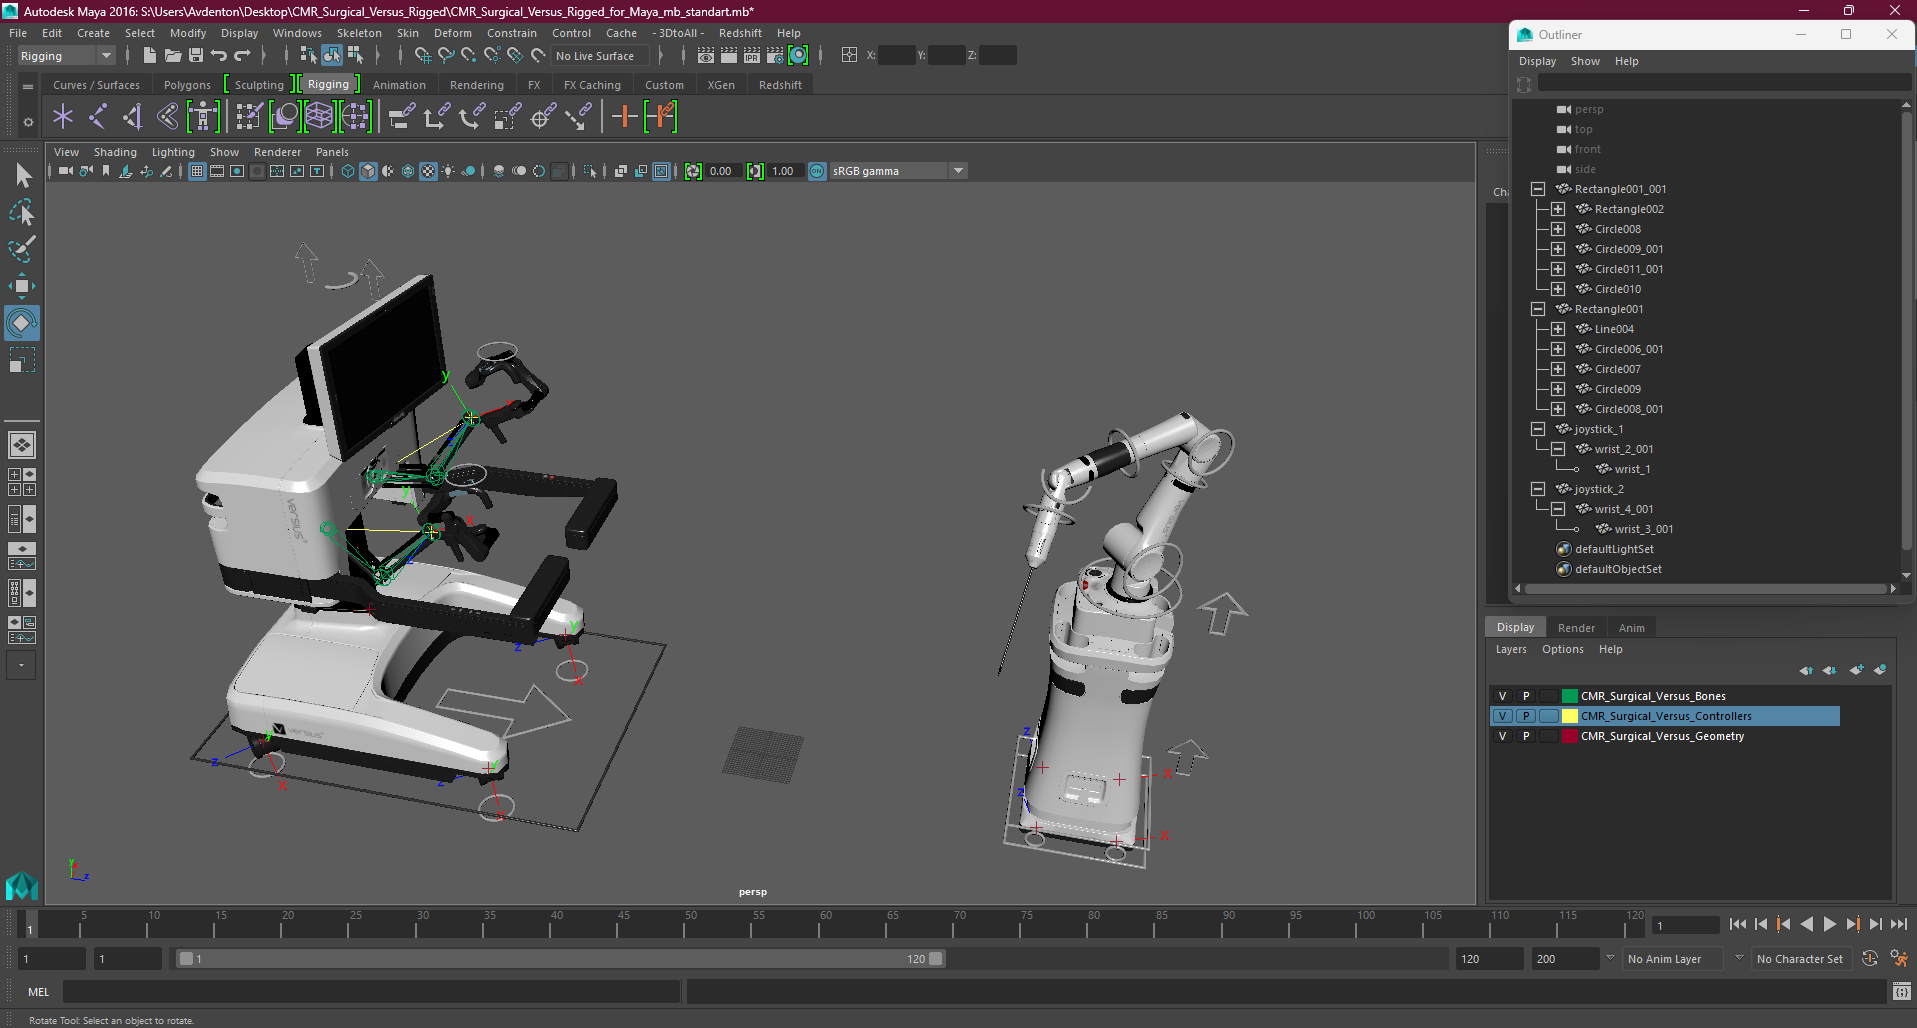Click the Redo arrow icon
1917x1028 pixels.
242,56
